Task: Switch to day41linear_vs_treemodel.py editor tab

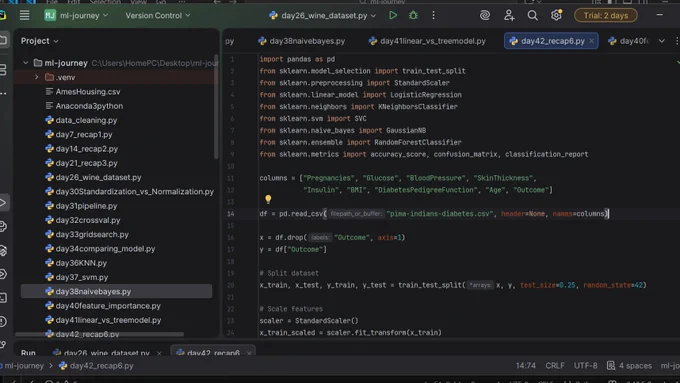Action: [x=427, y=41]
